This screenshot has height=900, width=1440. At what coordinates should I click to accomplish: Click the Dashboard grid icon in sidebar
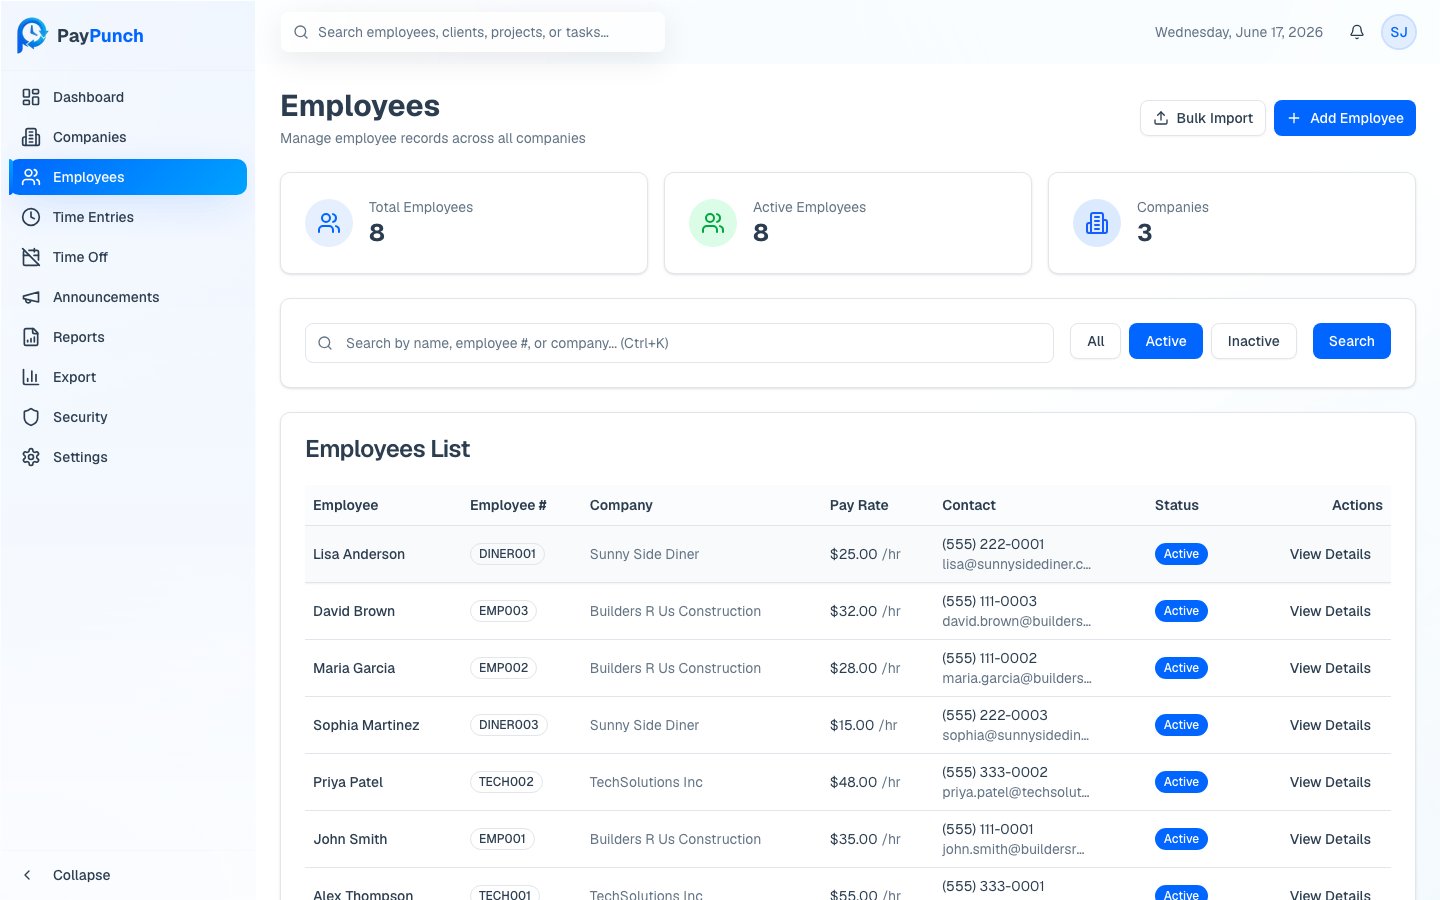[31, 97]
